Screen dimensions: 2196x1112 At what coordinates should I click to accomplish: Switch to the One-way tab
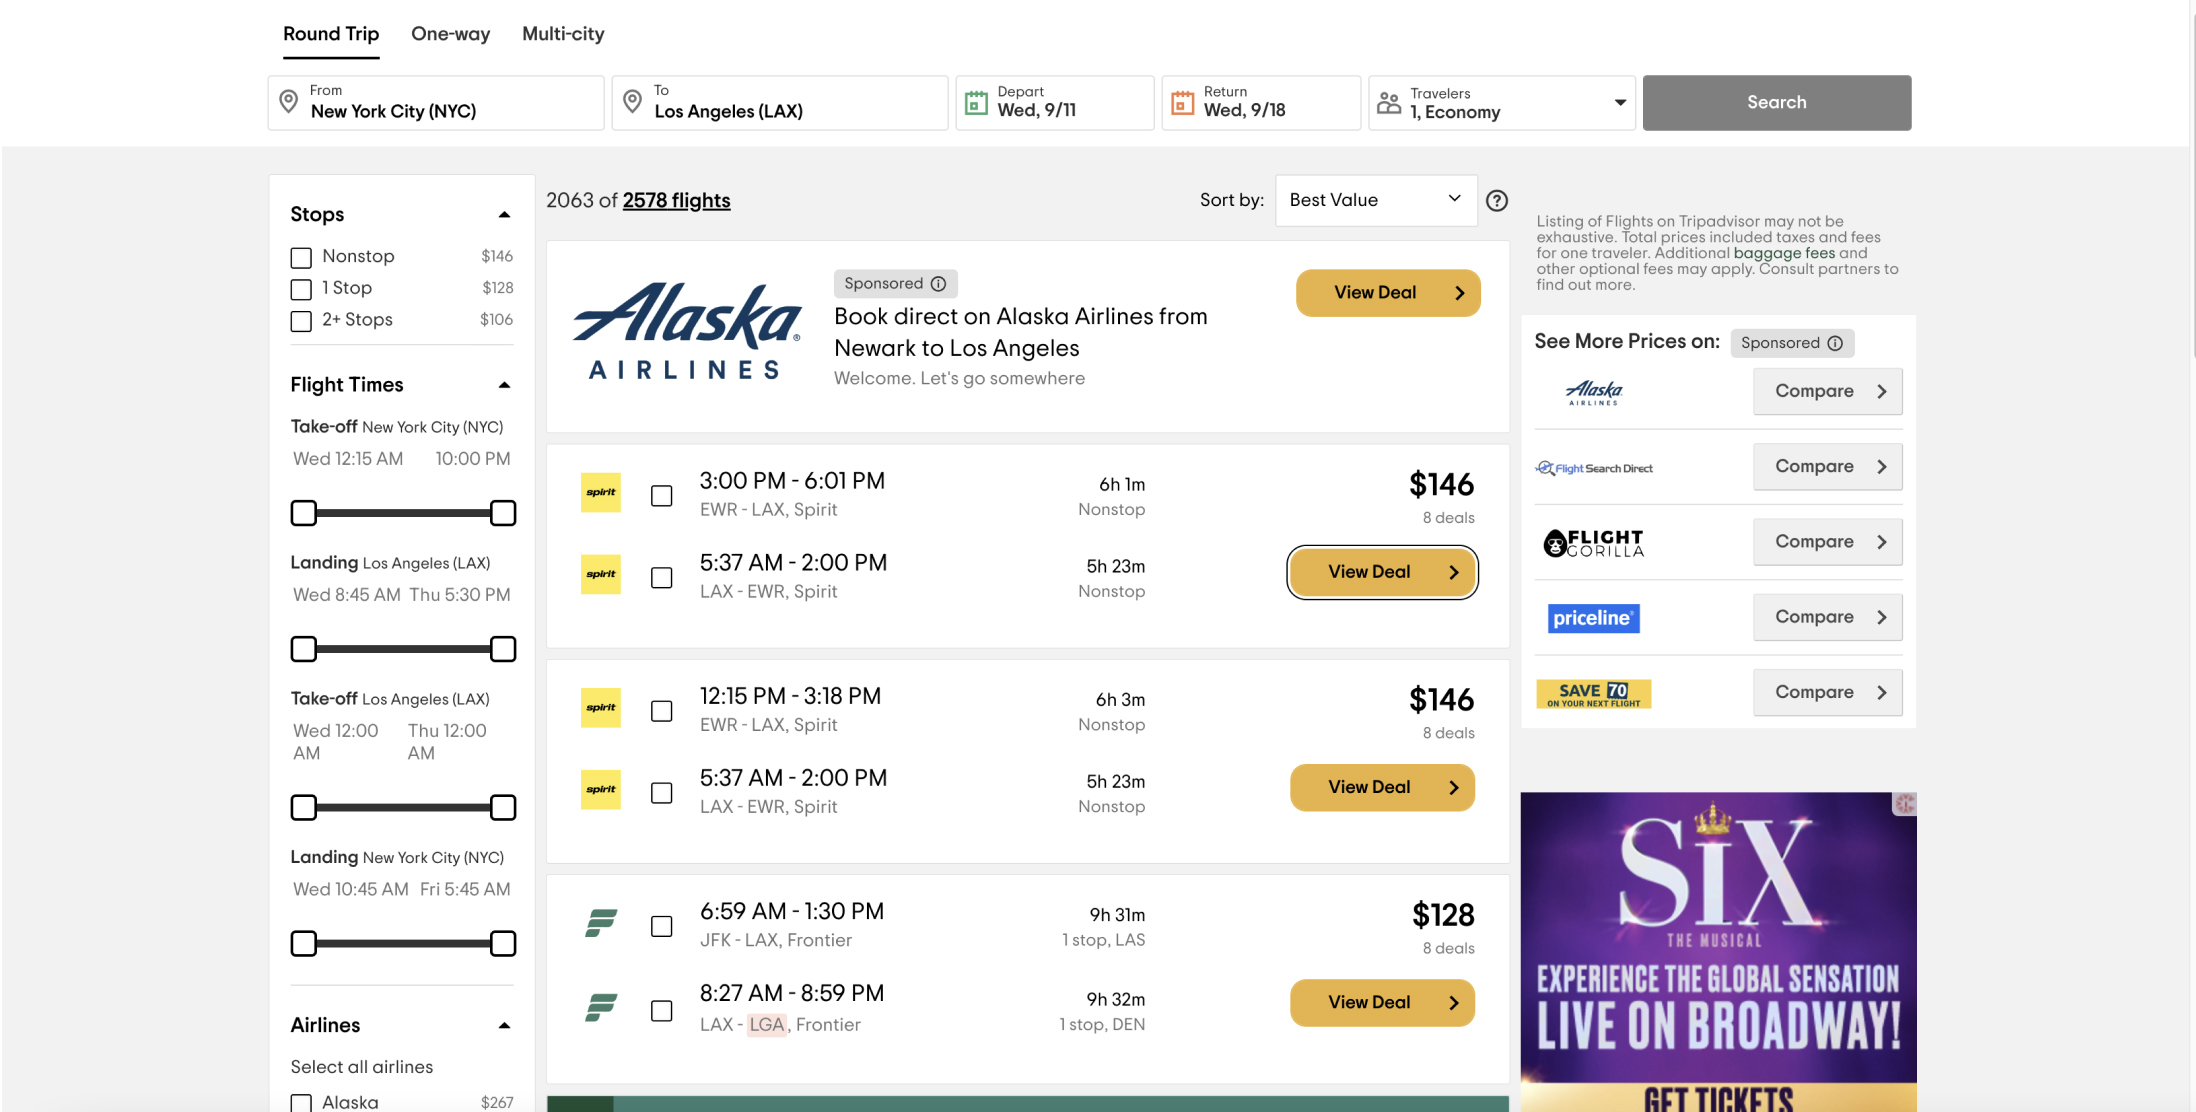coord(450,34)
